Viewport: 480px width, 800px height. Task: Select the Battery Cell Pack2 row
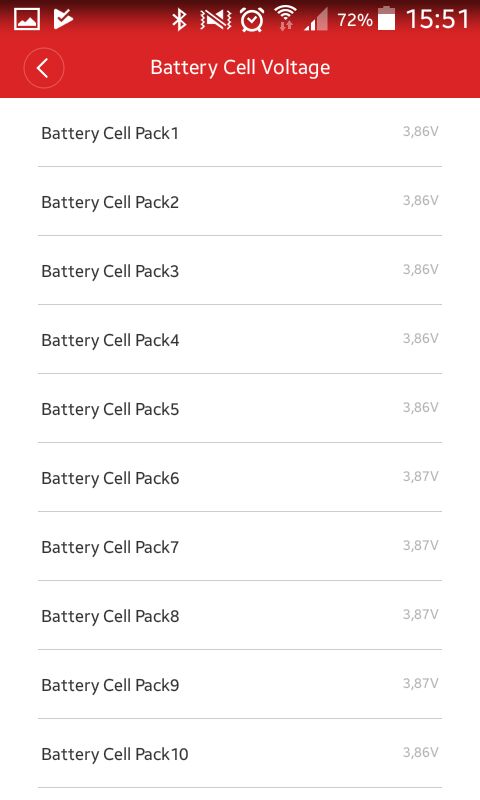(240, 202)
